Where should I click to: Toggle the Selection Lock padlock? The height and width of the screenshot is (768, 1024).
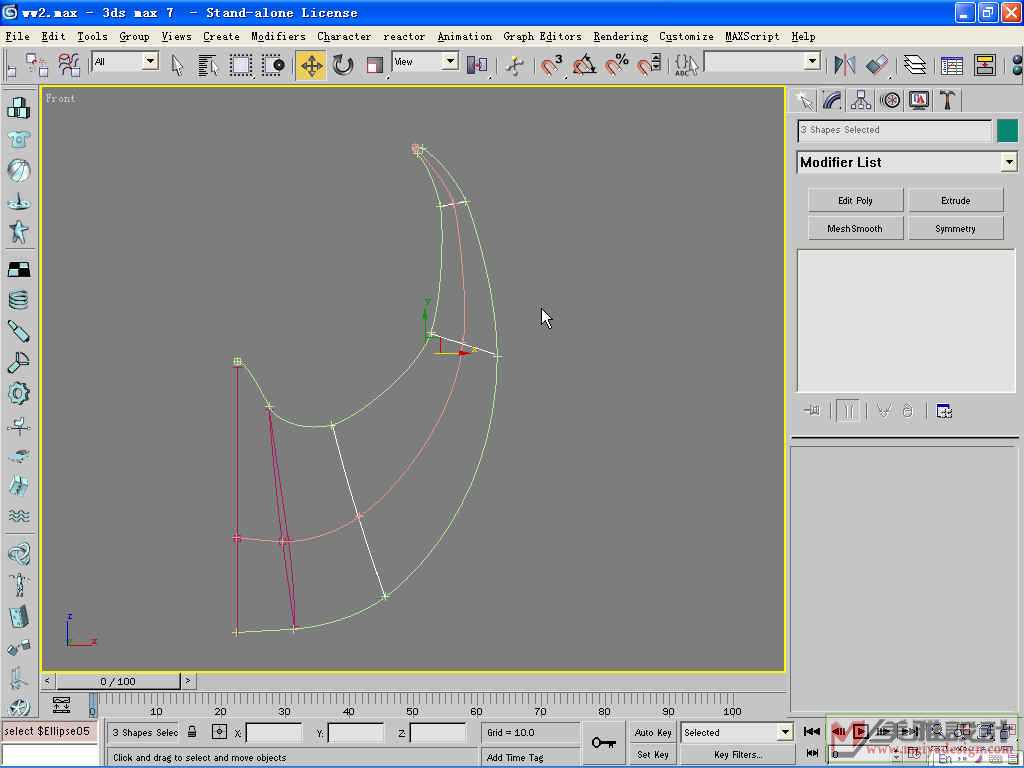click(192, 732)
